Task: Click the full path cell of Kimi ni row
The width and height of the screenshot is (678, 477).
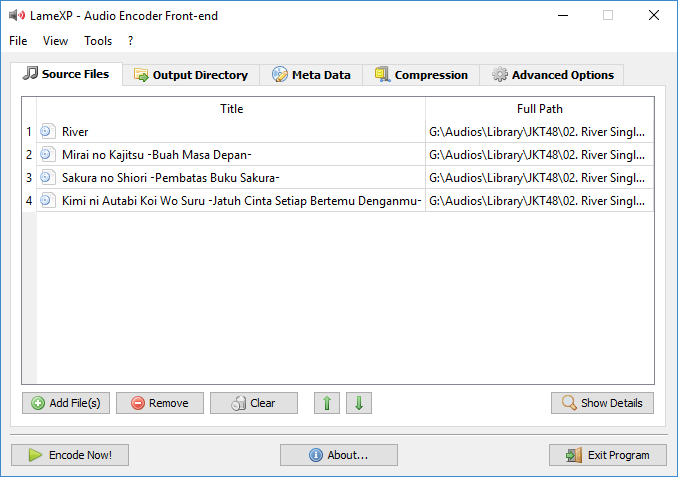Action: pyautogui.click(x=540, y=200)
